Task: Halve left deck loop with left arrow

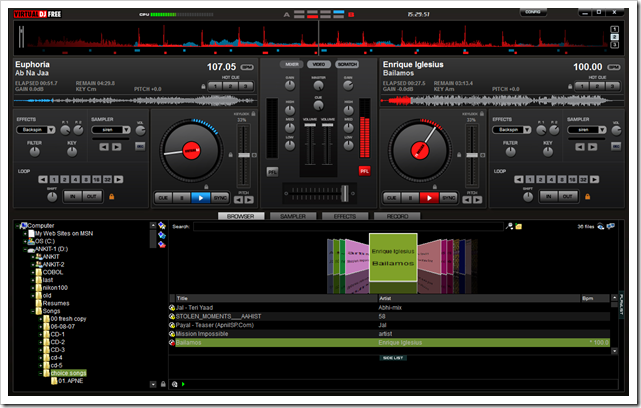Action: tap(43, 179)
